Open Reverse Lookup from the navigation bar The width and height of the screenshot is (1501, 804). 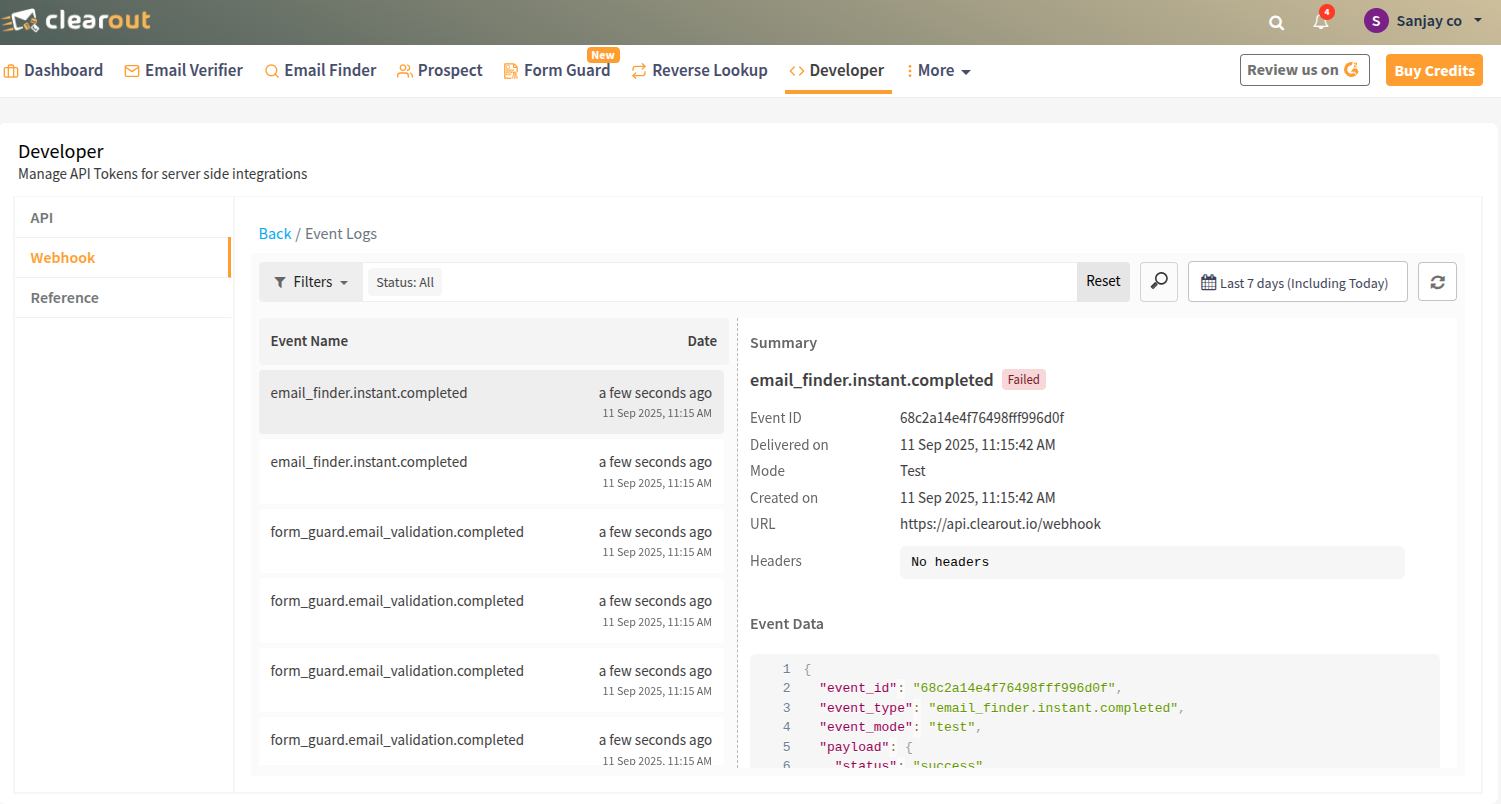pos(699,71)
